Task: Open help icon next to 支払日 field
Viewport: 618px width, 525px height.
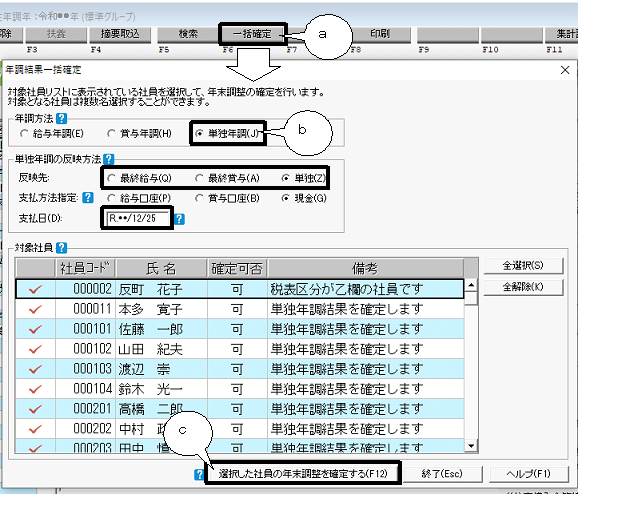Action: (x=179, y=218)
